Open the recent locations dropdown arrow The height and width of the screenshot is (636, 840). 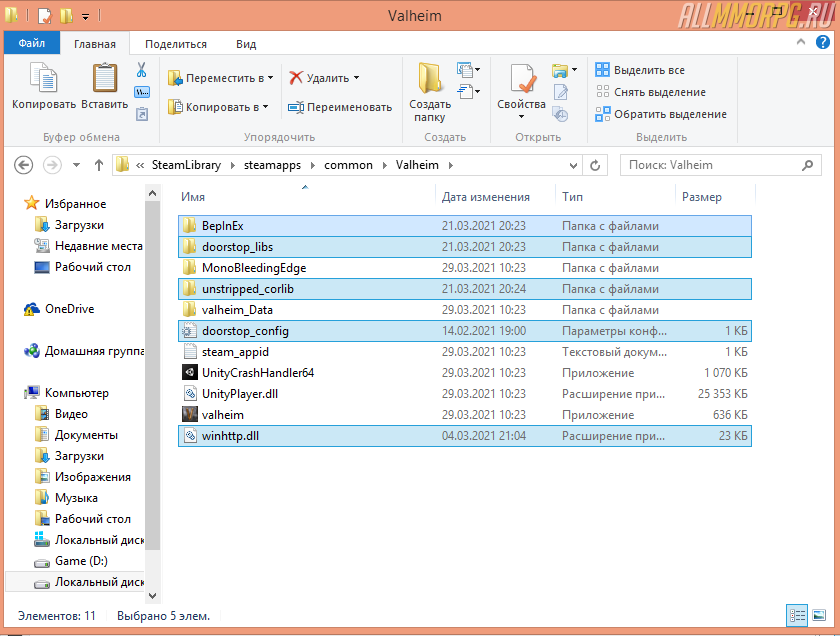point(77,165)
